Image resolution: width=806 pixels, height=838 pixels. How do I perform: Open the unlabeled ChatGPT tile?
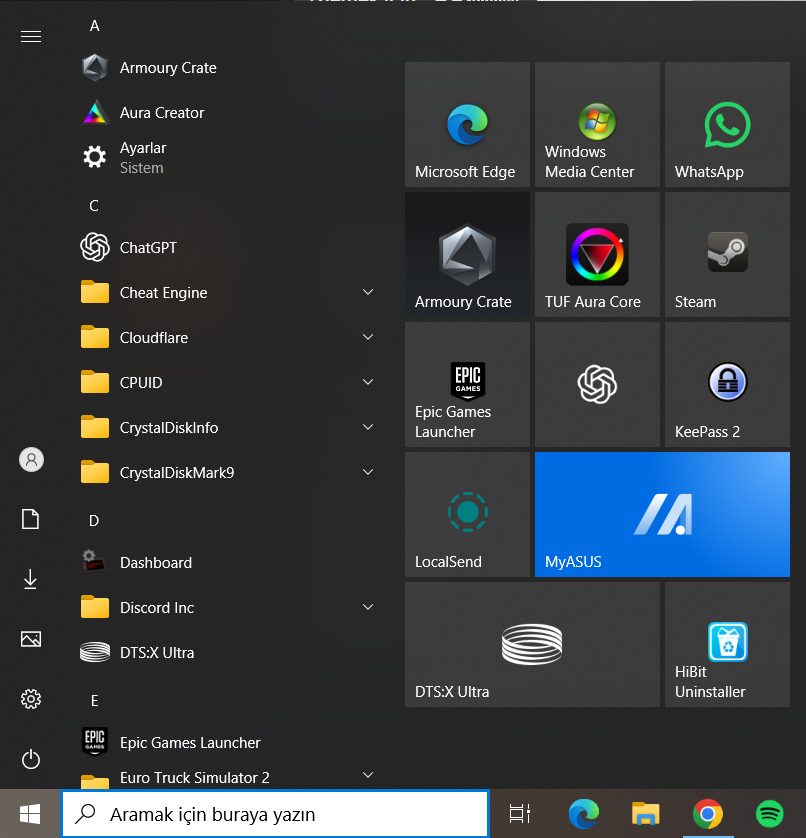(x=597, y=384)
